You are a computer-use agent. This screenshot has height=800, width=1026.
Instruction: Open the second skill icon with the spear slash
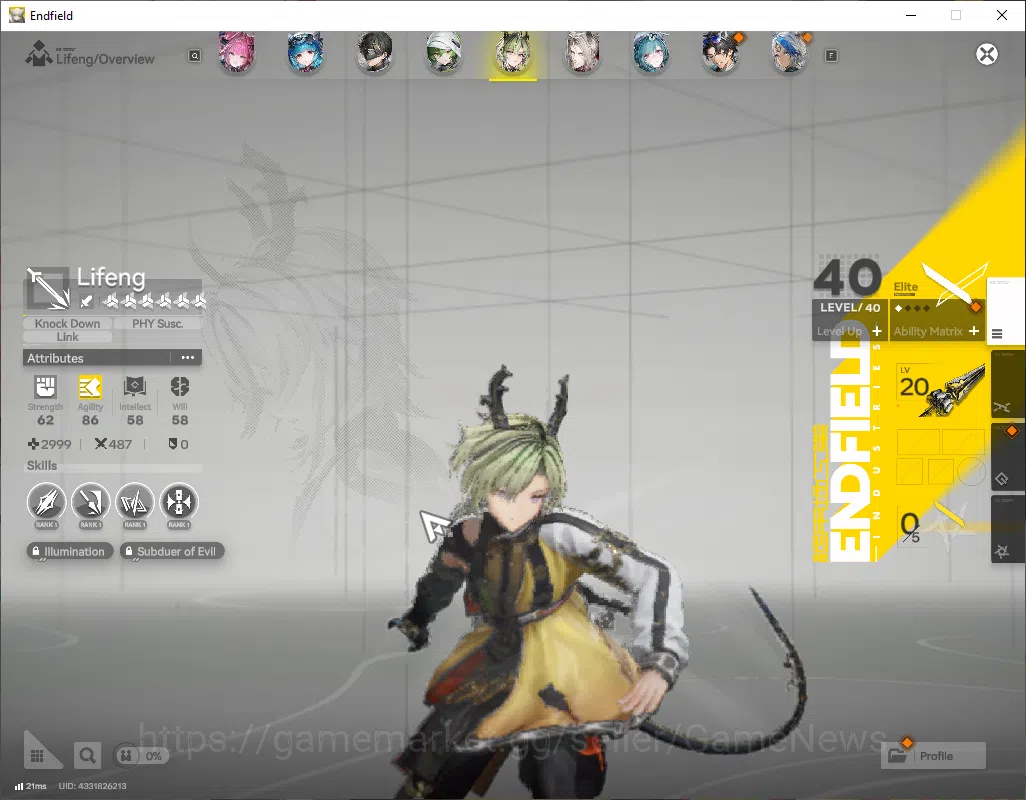tap(90, 502)
